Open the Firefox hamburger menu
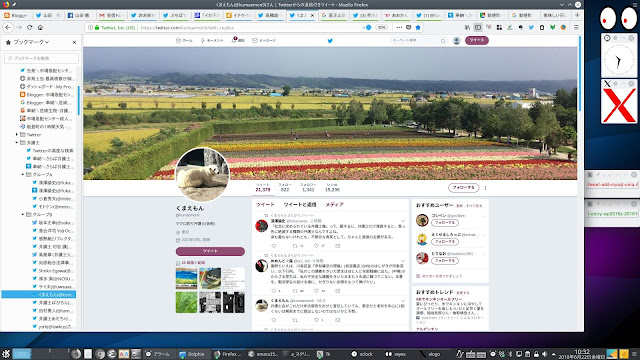Viewport: 640px width, 360px height. pyautogui.click(x=576, y=27)
